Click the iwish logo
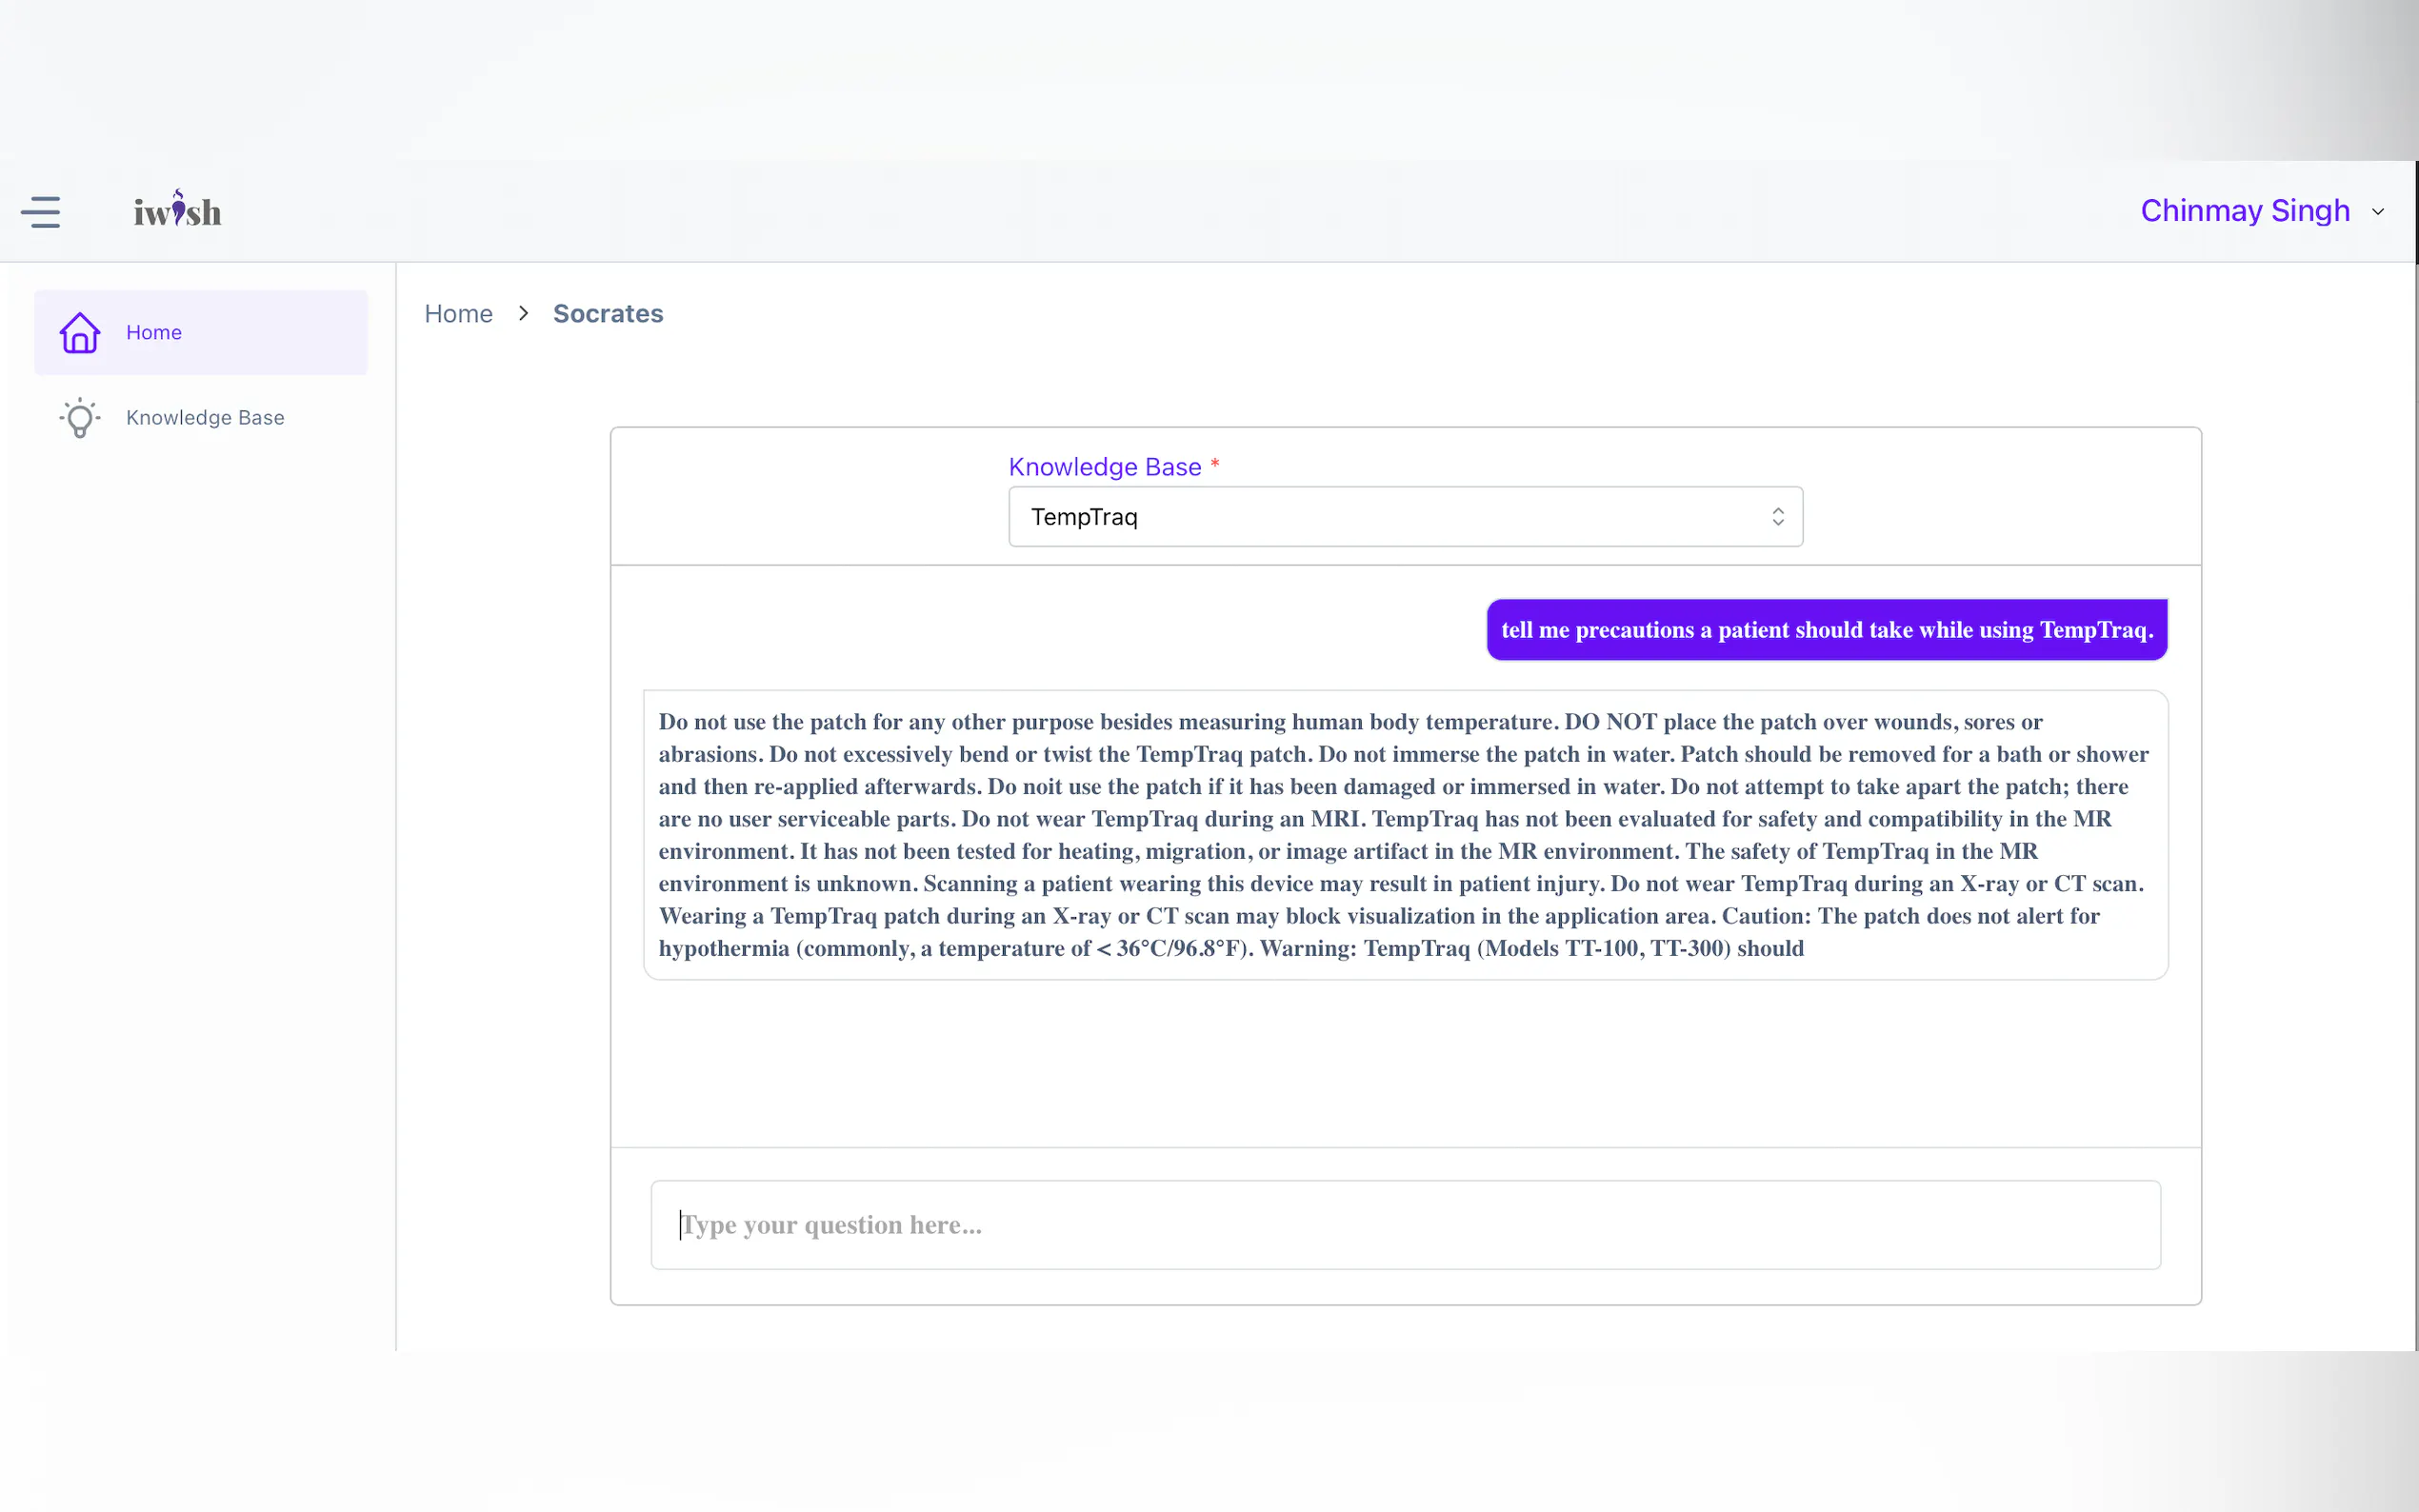 pos(177,210)
